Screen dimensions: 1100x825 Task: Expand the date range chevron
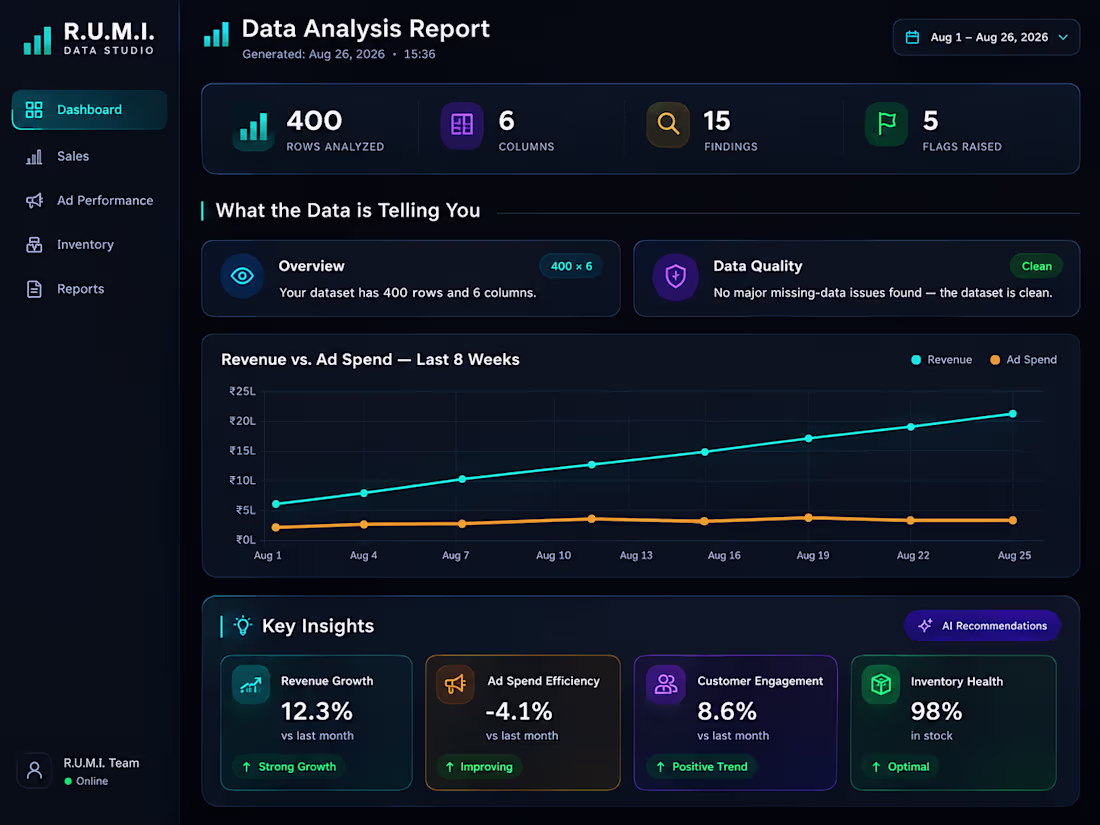click(x=1064, y=37)
